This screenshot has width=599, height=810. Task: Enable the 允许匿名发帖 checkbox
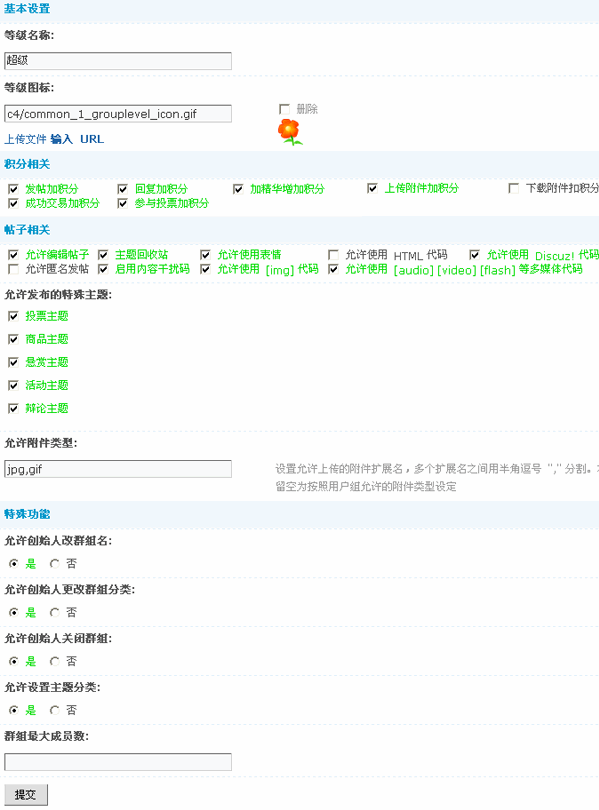click(x=13, y=269)
